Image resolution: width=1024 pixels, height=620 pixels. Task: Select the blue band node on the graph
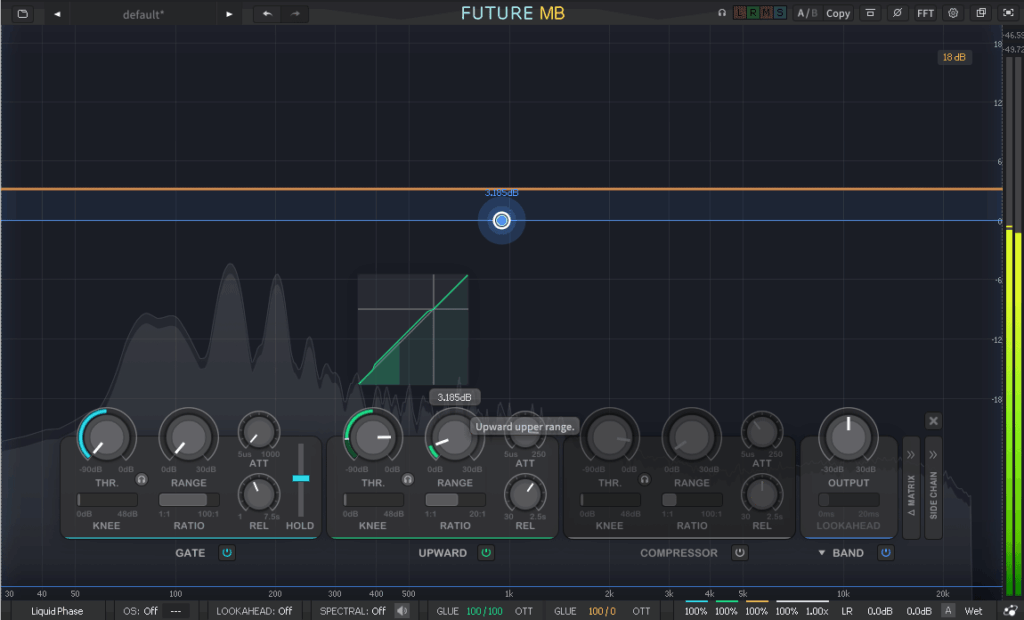click(x=502, y=220)
